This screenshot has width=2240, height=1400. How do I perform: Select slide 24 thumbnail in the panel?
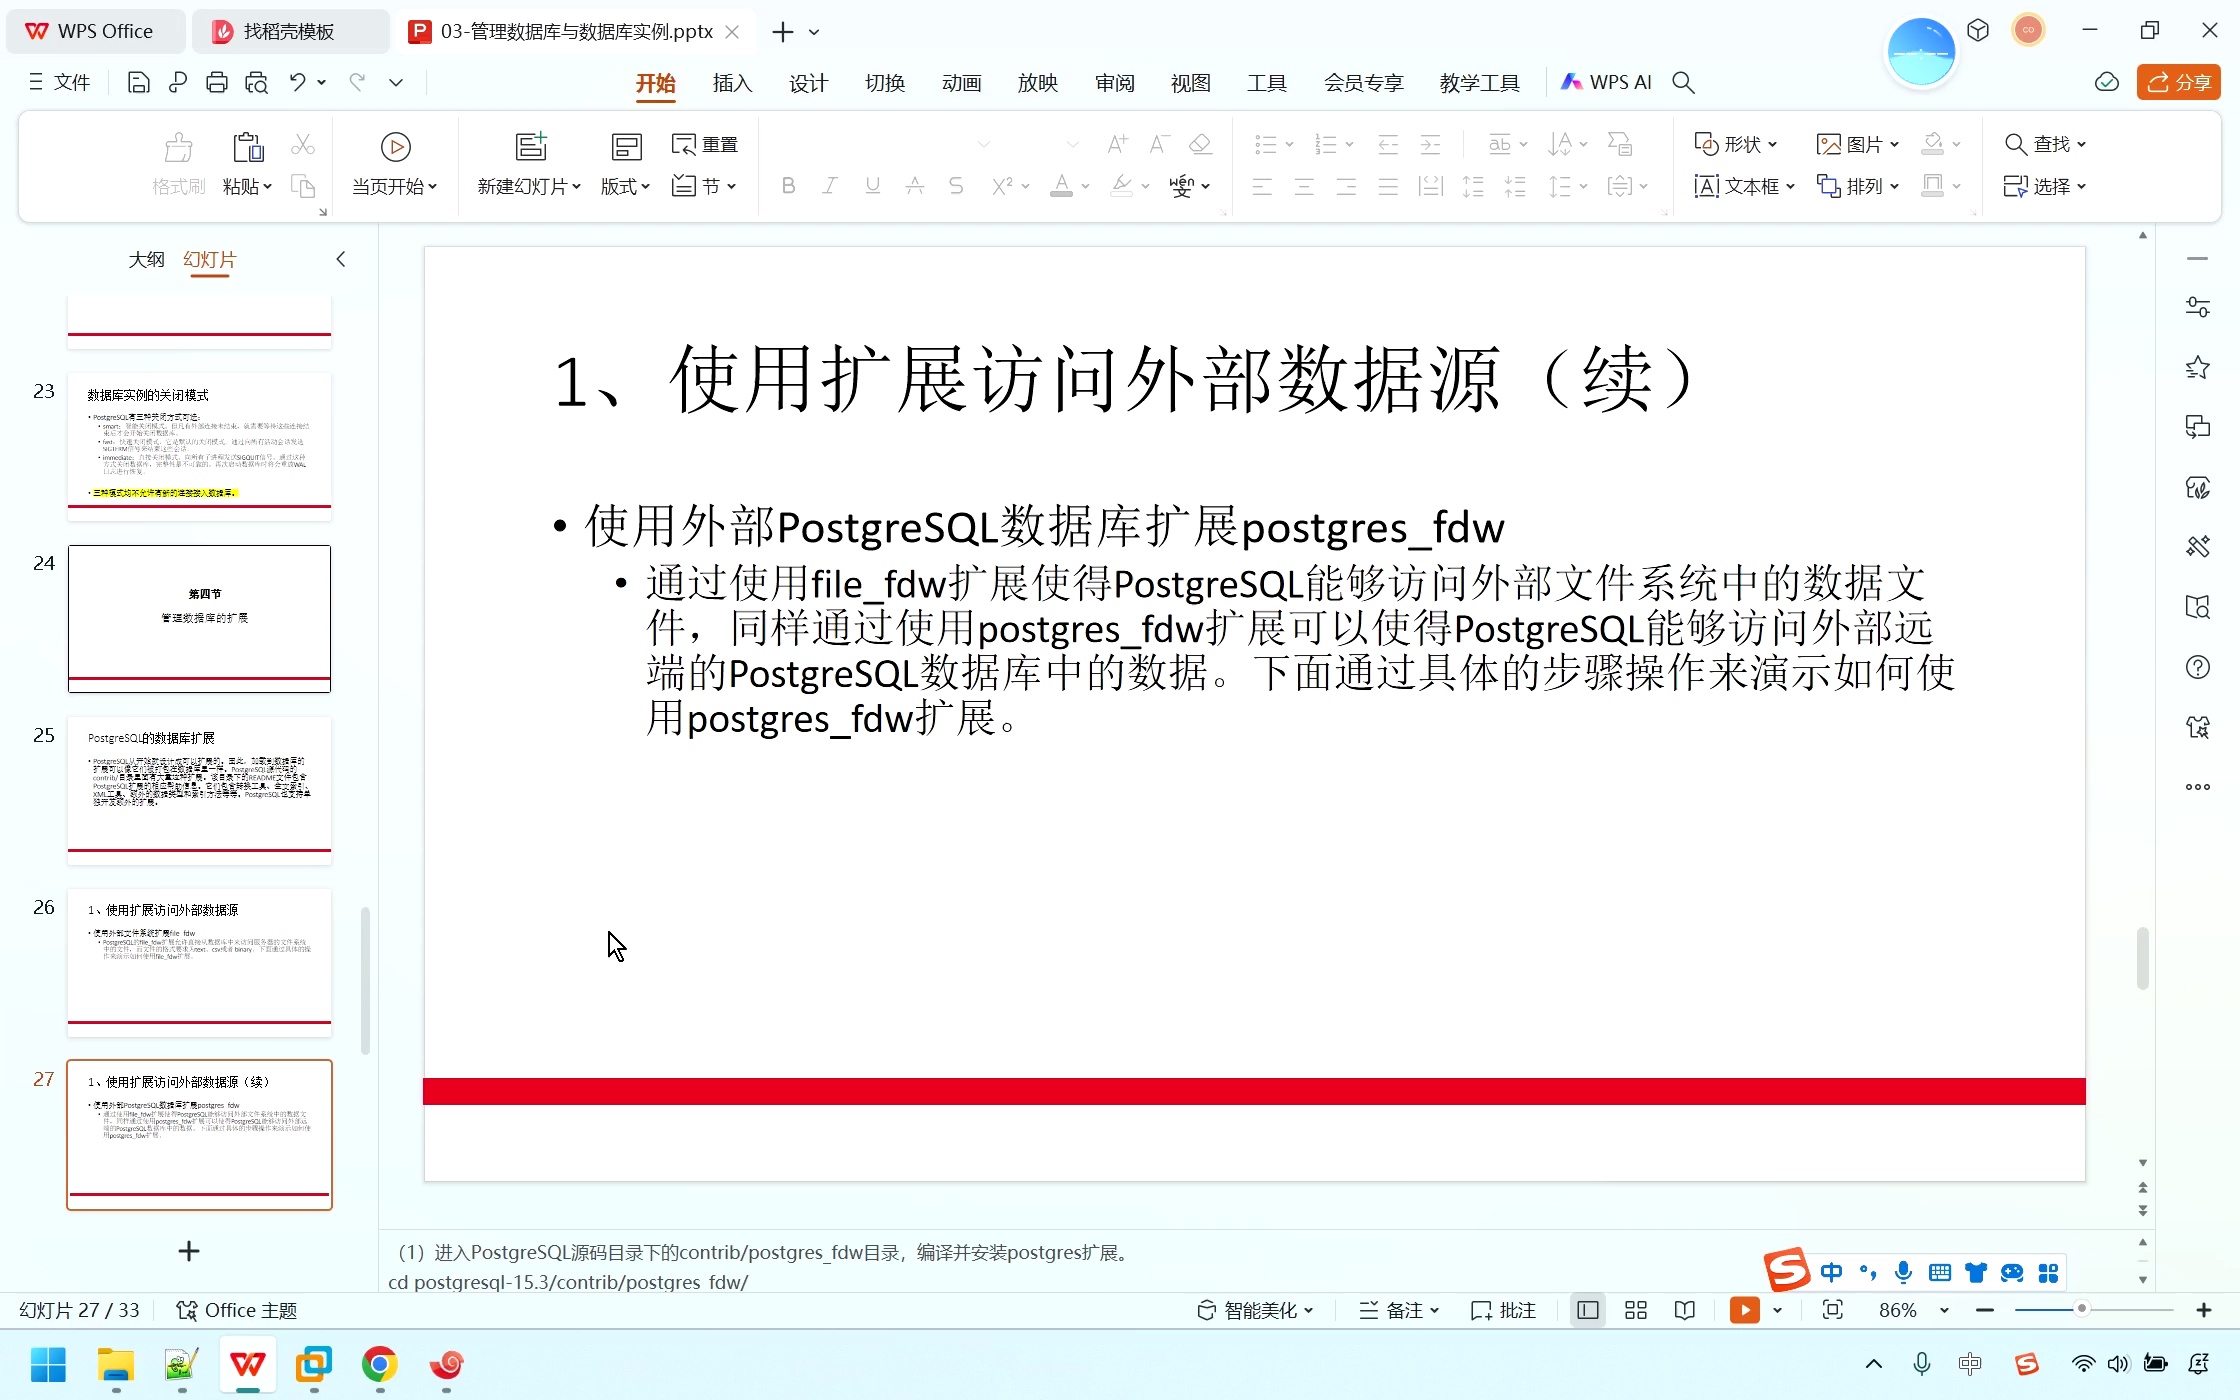click(x=198, y=618)
